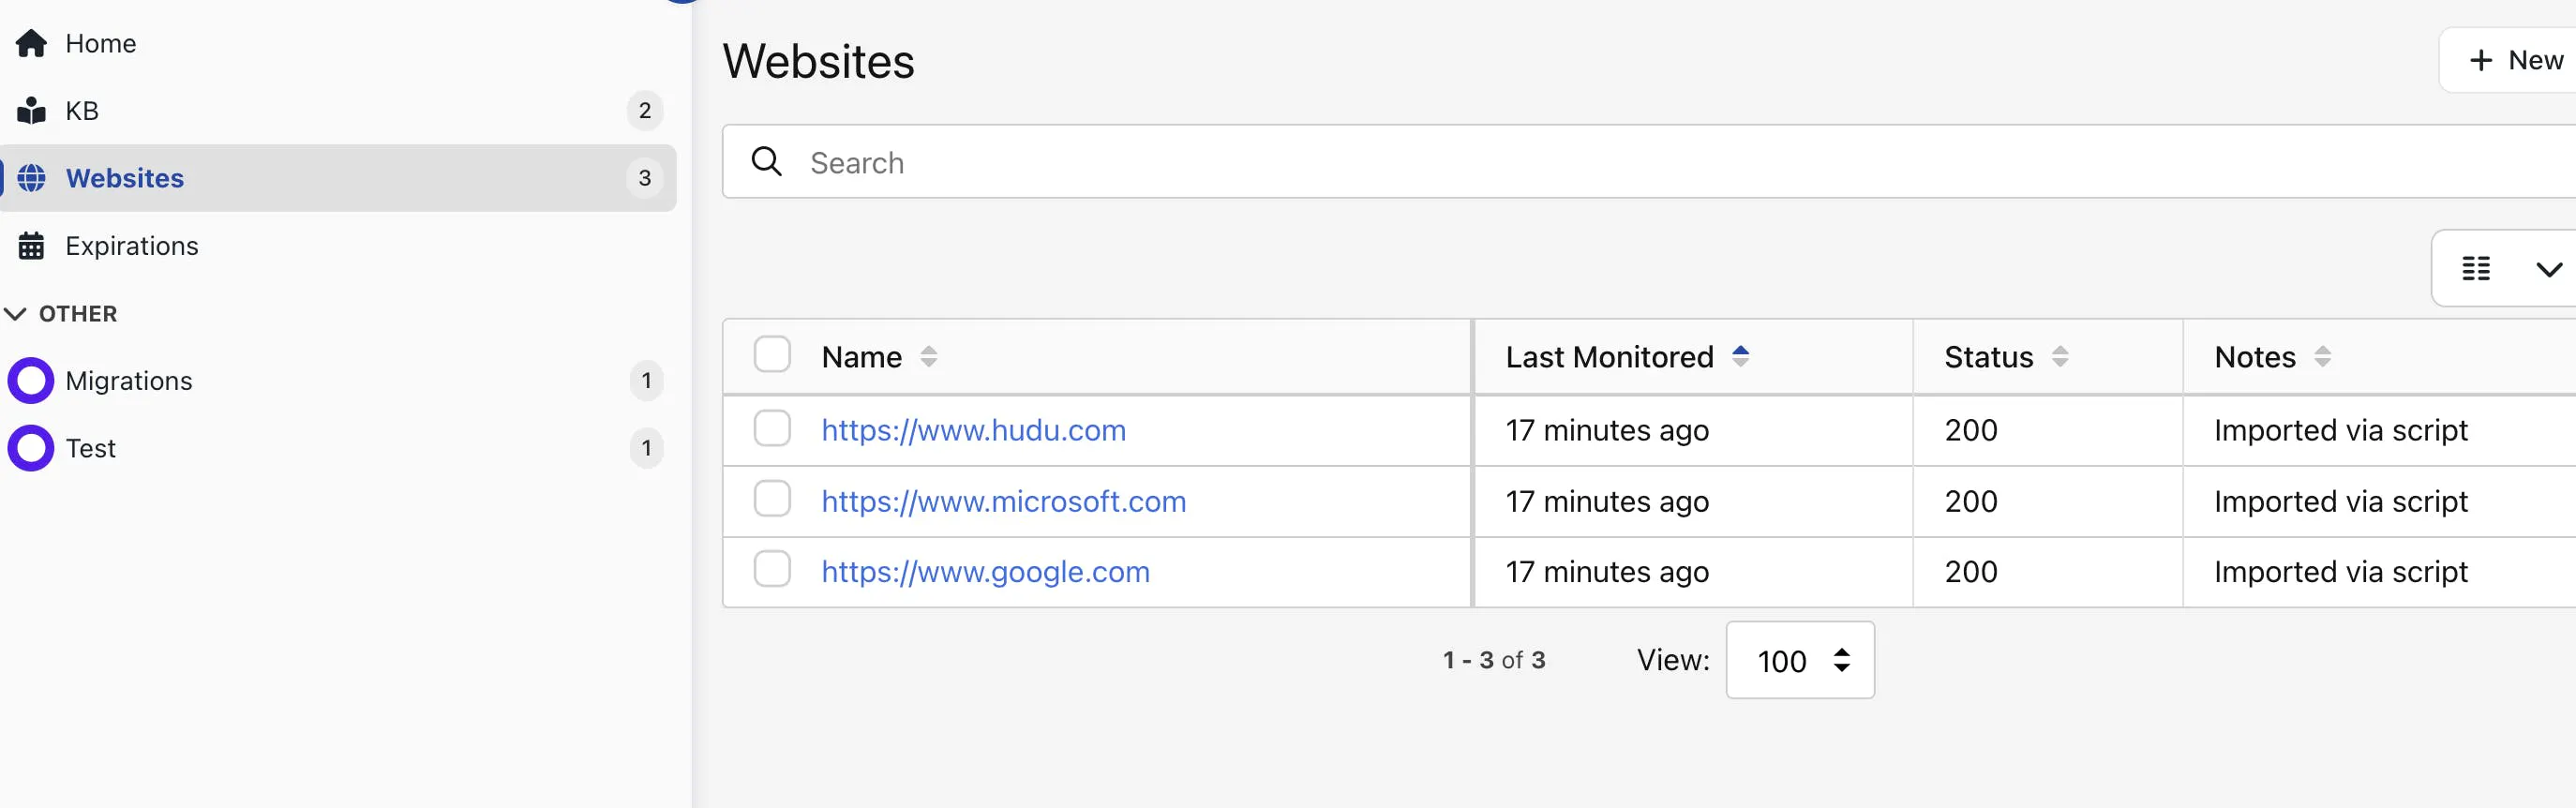Go to the KB sidebar section
2576x808 pixels.
point(82,110)
